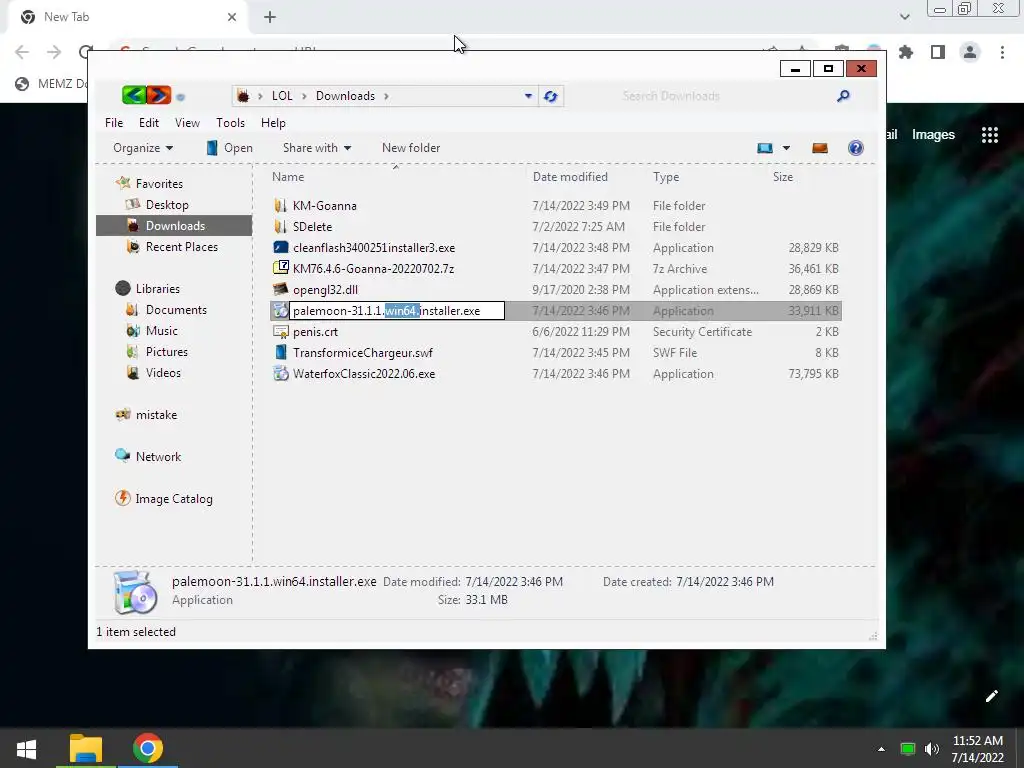Expand the address bar history dropdown

click(x=528, y=96)
